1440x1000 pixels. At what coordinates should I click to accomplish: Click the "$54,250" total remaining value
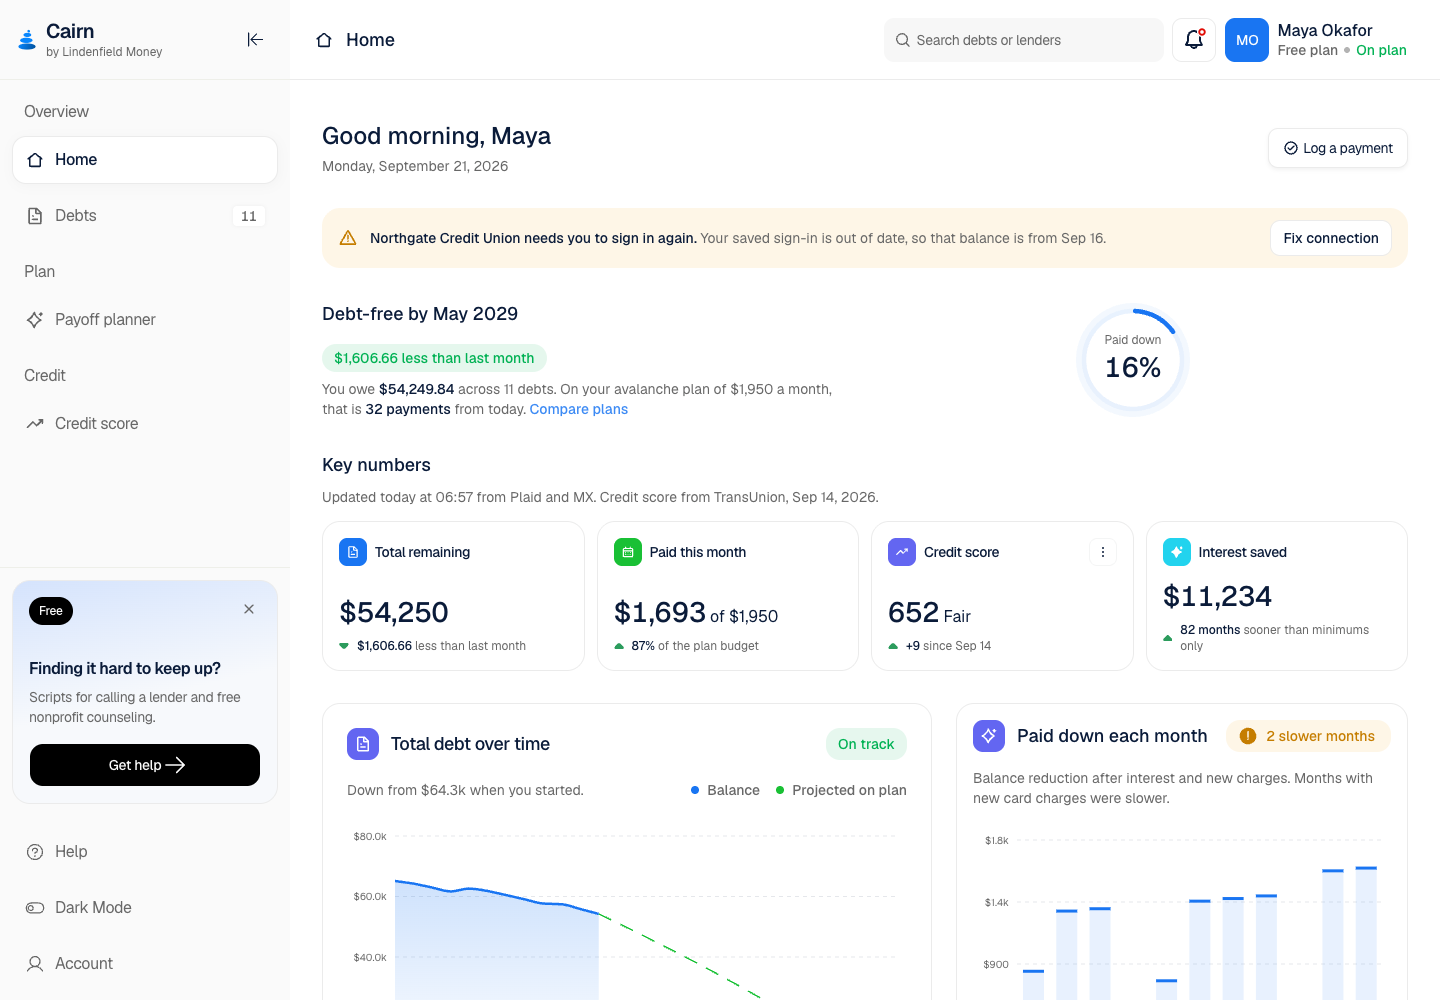click(394, 612)
